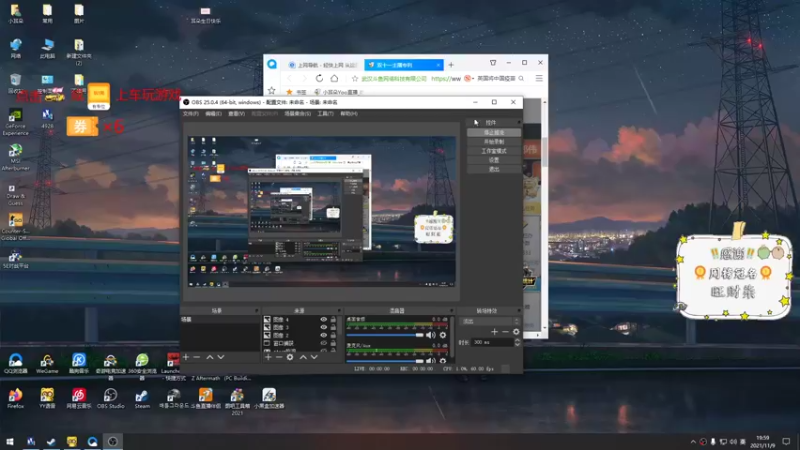This screenshot has width=800, height=450.
Task: Adjust transition duration stepper arrows
Action: [x=517, y=342]
